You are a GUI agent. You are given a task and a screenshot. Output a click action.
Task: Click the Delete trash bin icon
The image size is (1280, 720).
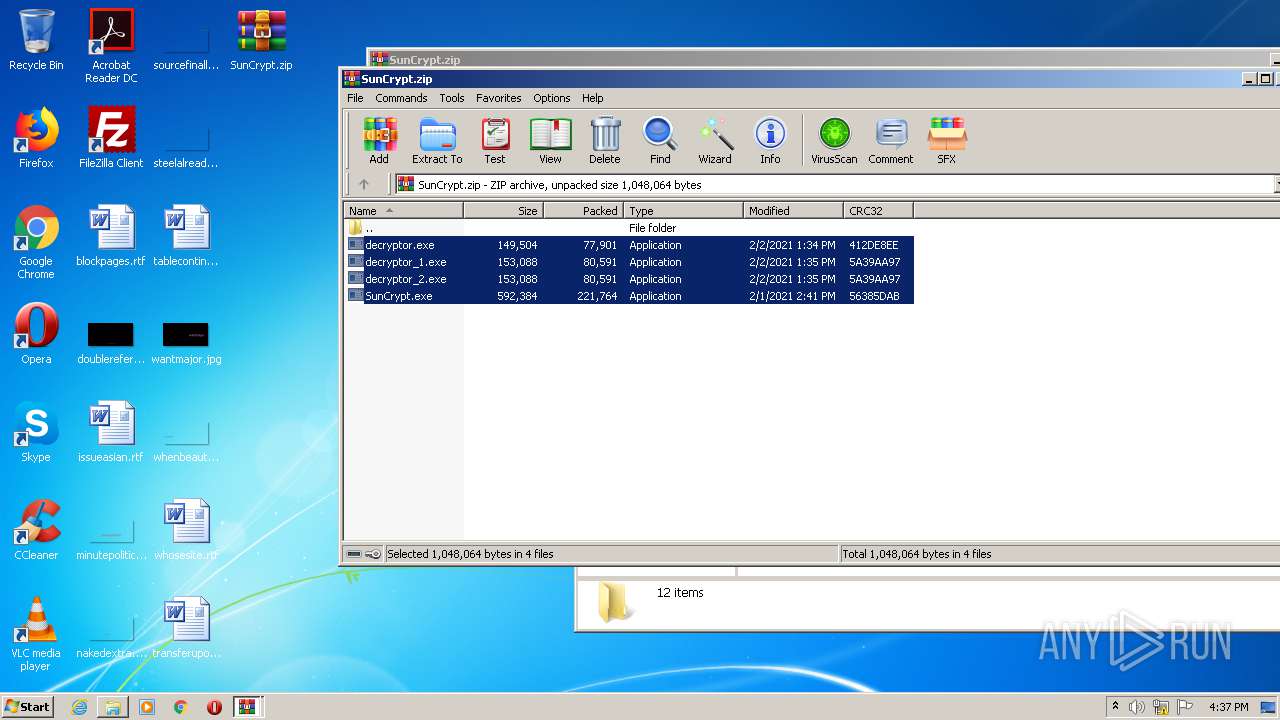[x=604, y=141]
